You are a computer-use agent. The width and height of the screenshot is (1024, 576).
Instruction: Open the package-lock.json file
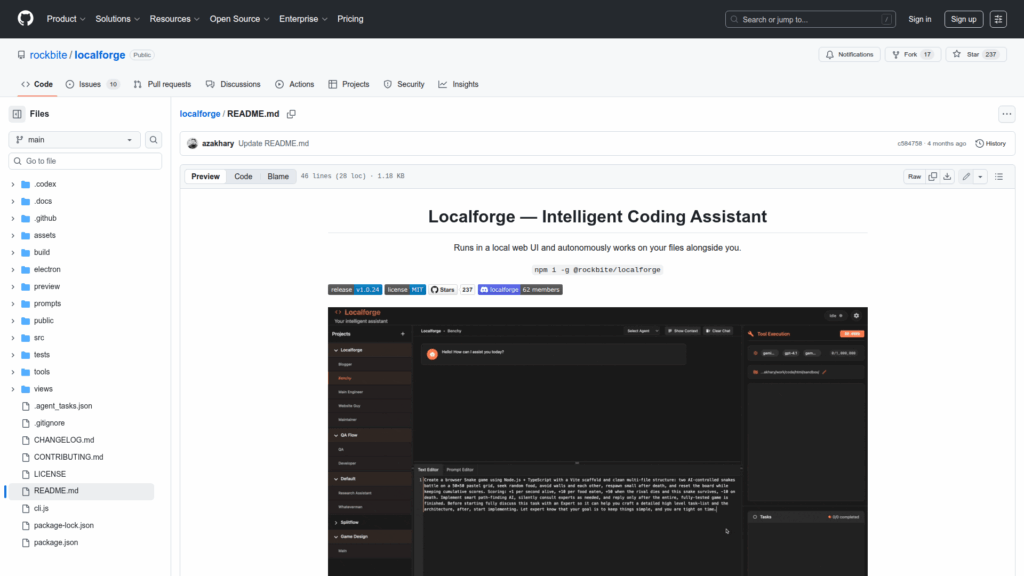pos(63,524)
